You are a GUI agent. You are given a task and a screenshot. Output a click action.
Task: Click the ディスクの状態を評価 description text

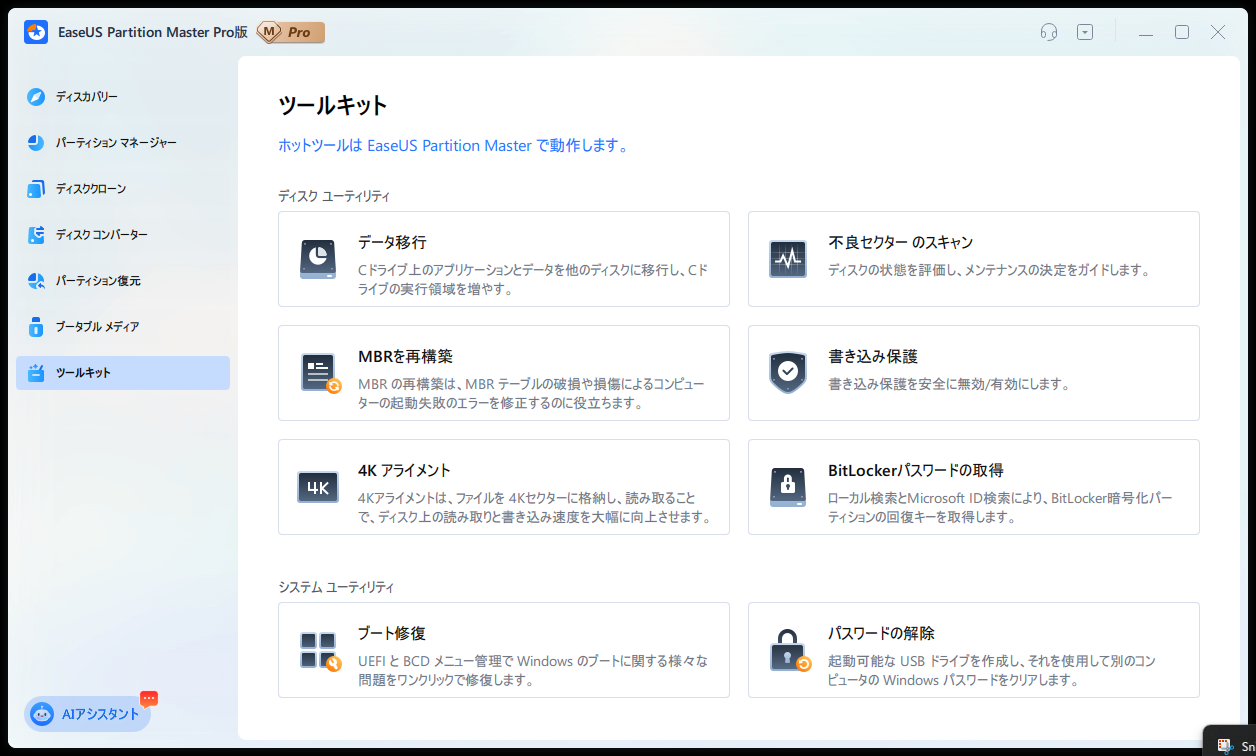(x=989, y=270)
